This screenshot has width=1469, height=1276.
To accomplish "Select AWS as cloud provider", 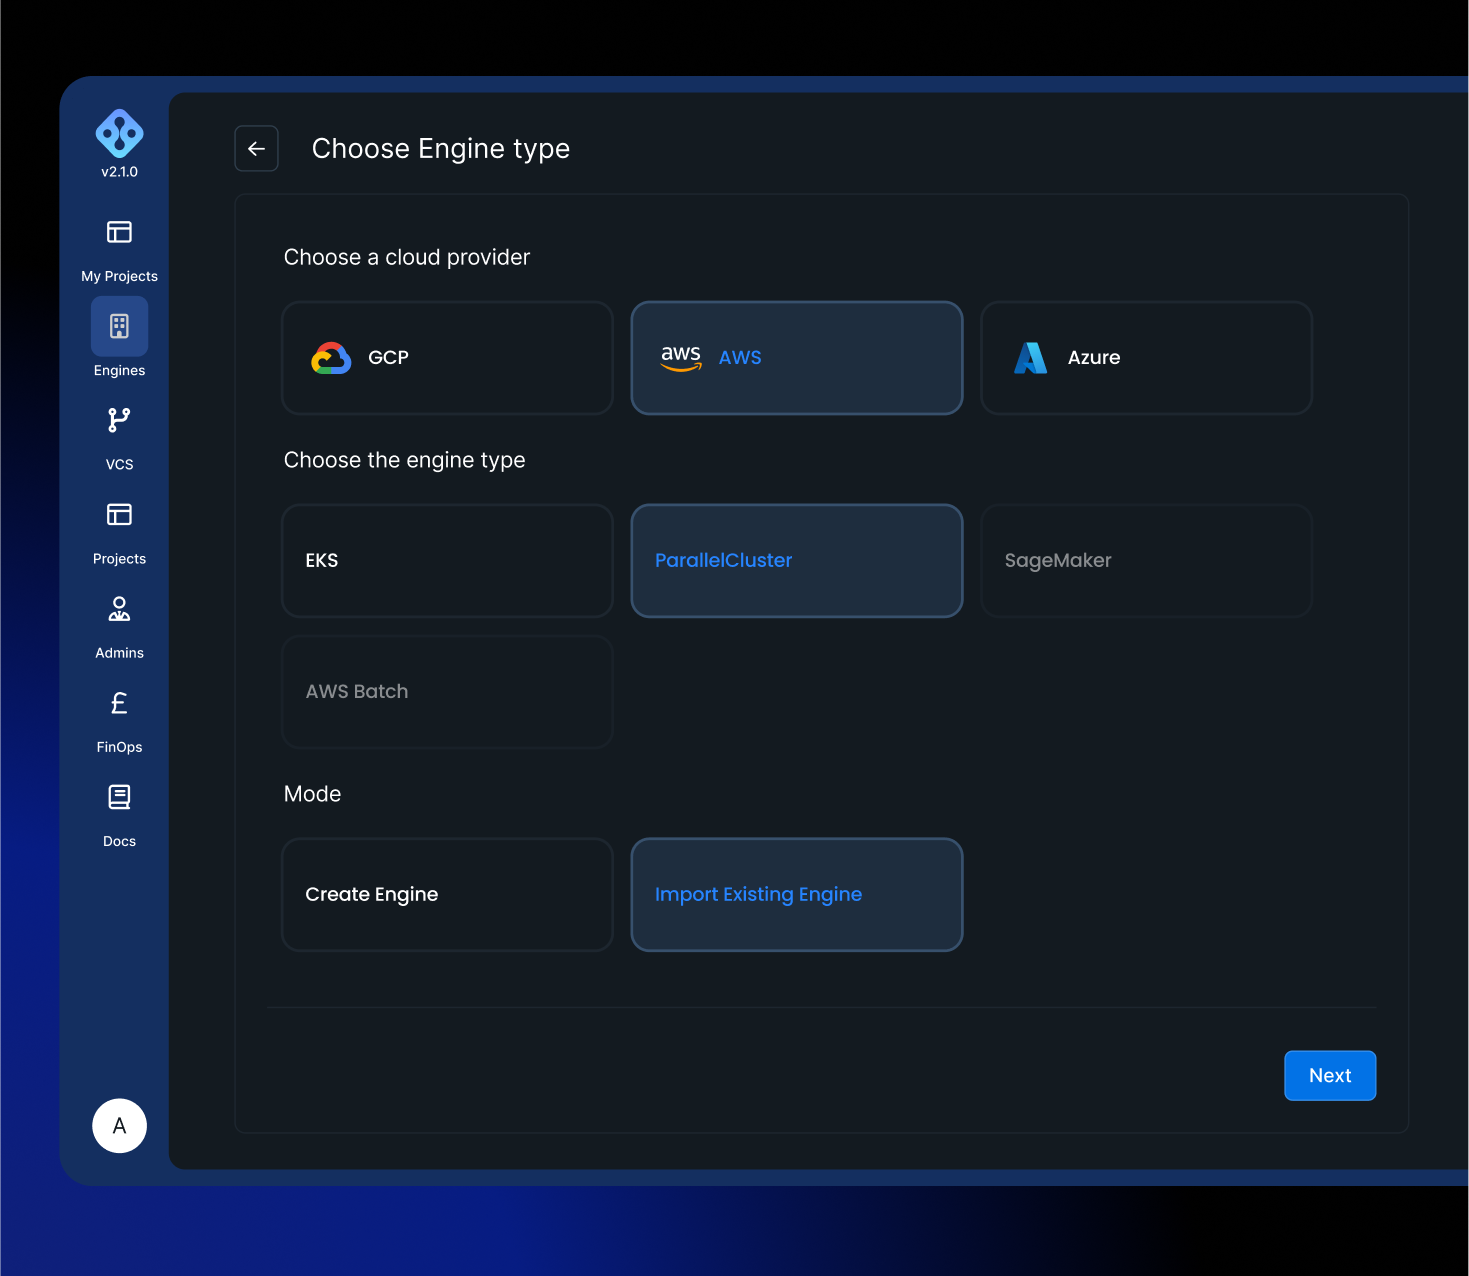I will (x=797, y=358).
